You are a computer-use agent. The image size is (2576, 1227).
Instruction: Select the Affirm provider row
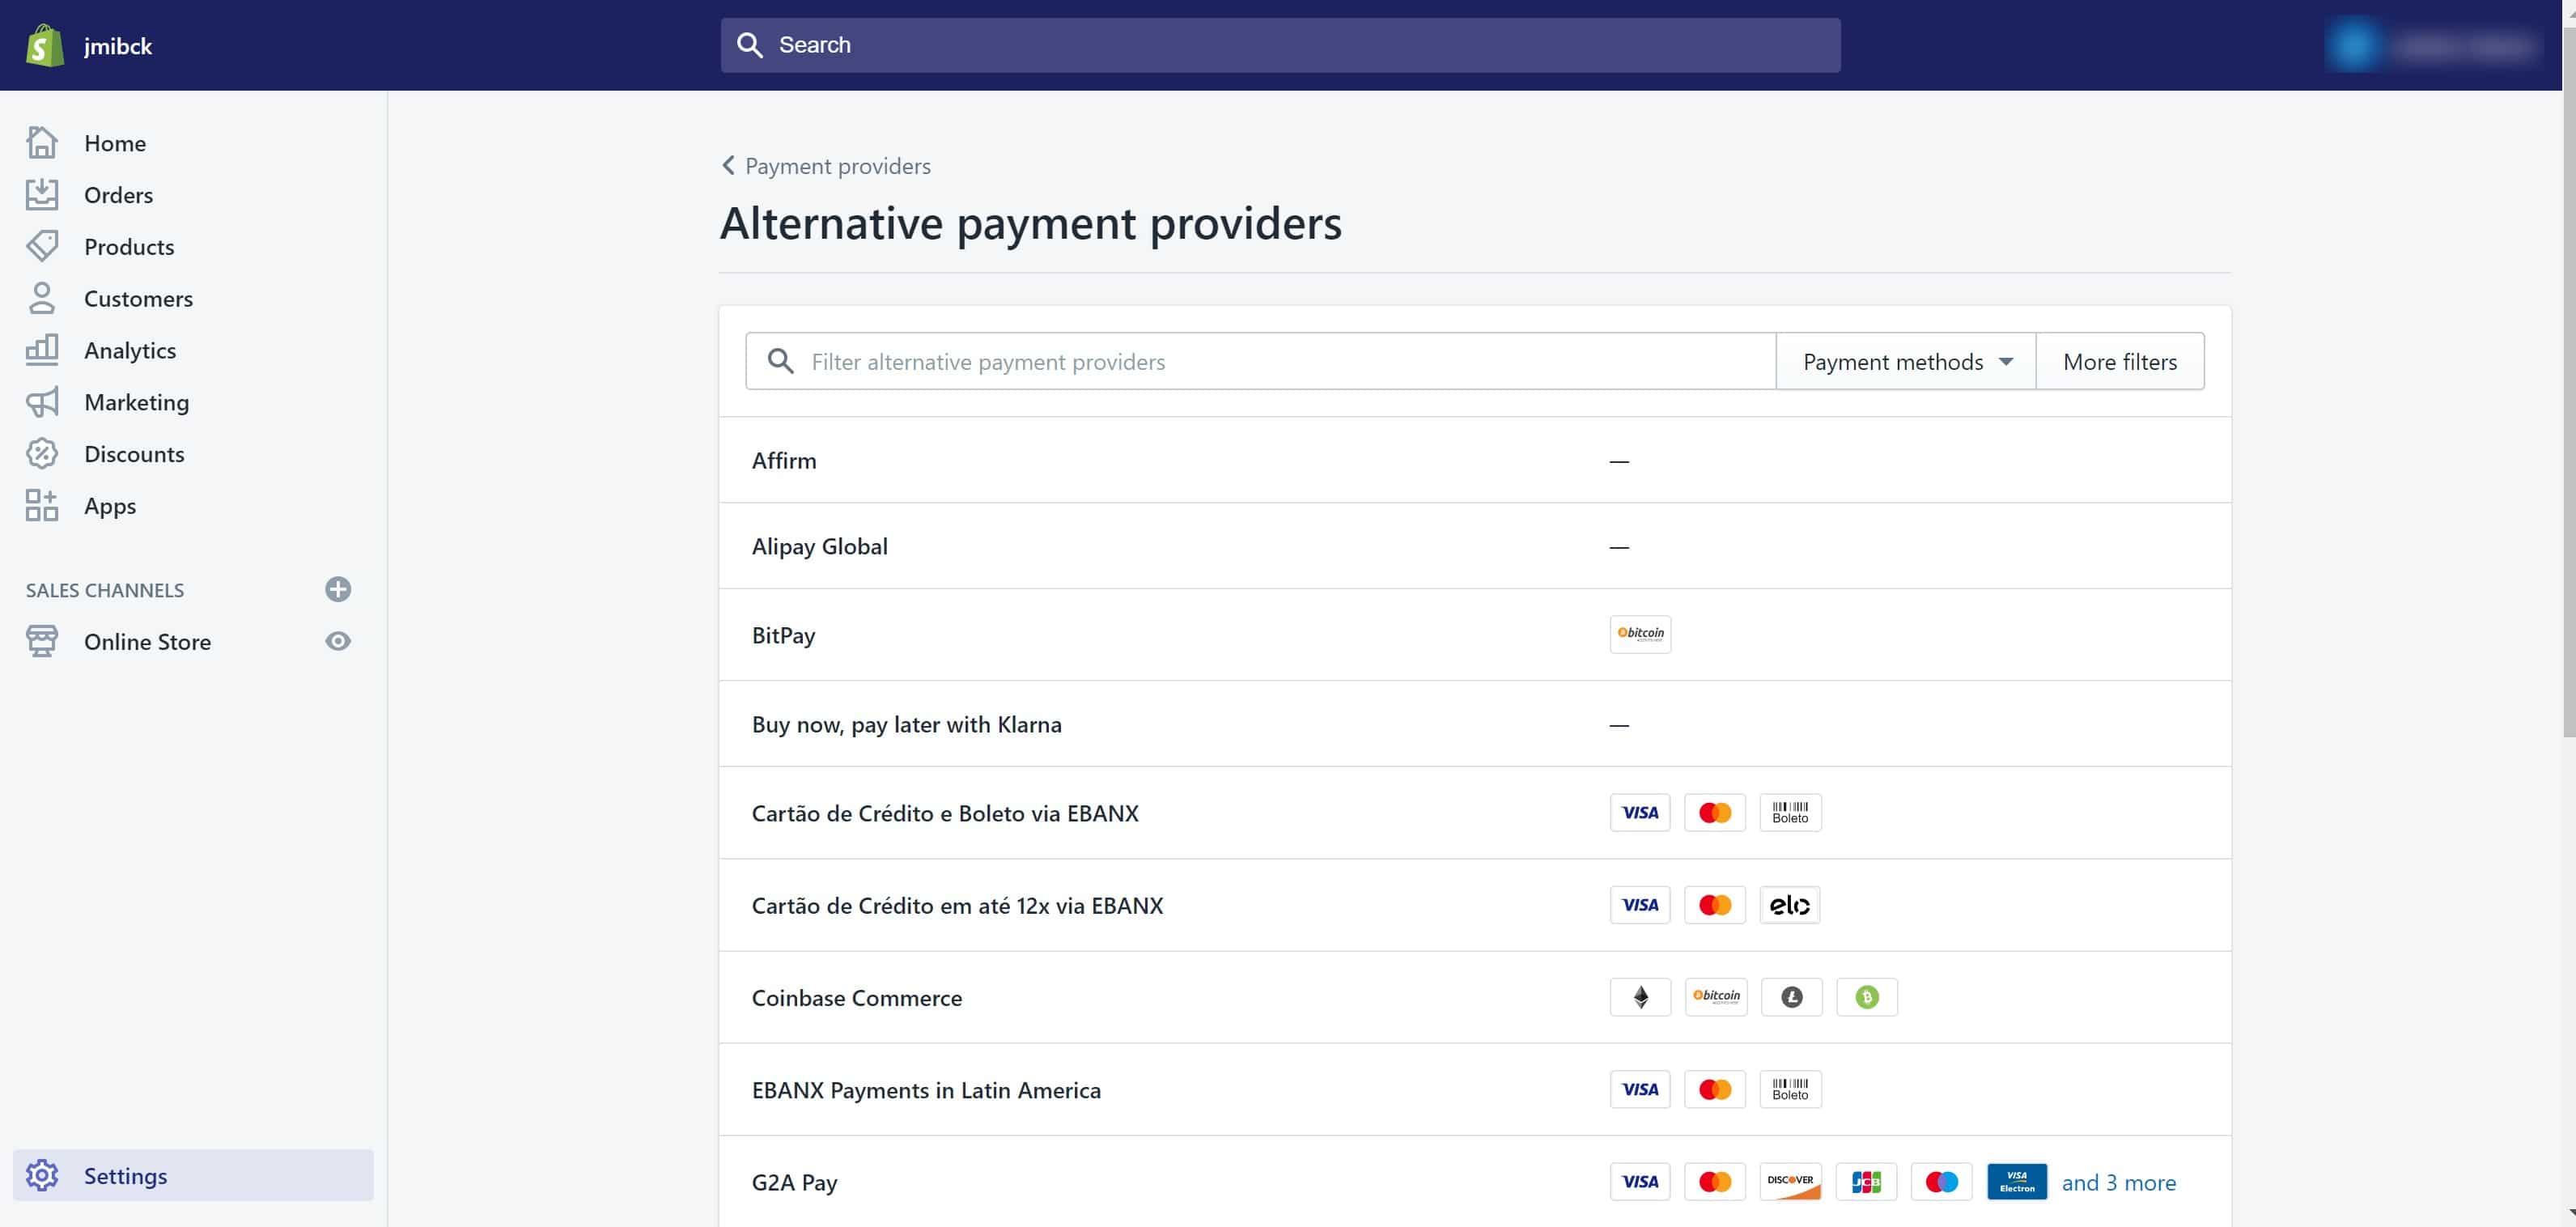tap(1475, 460)
